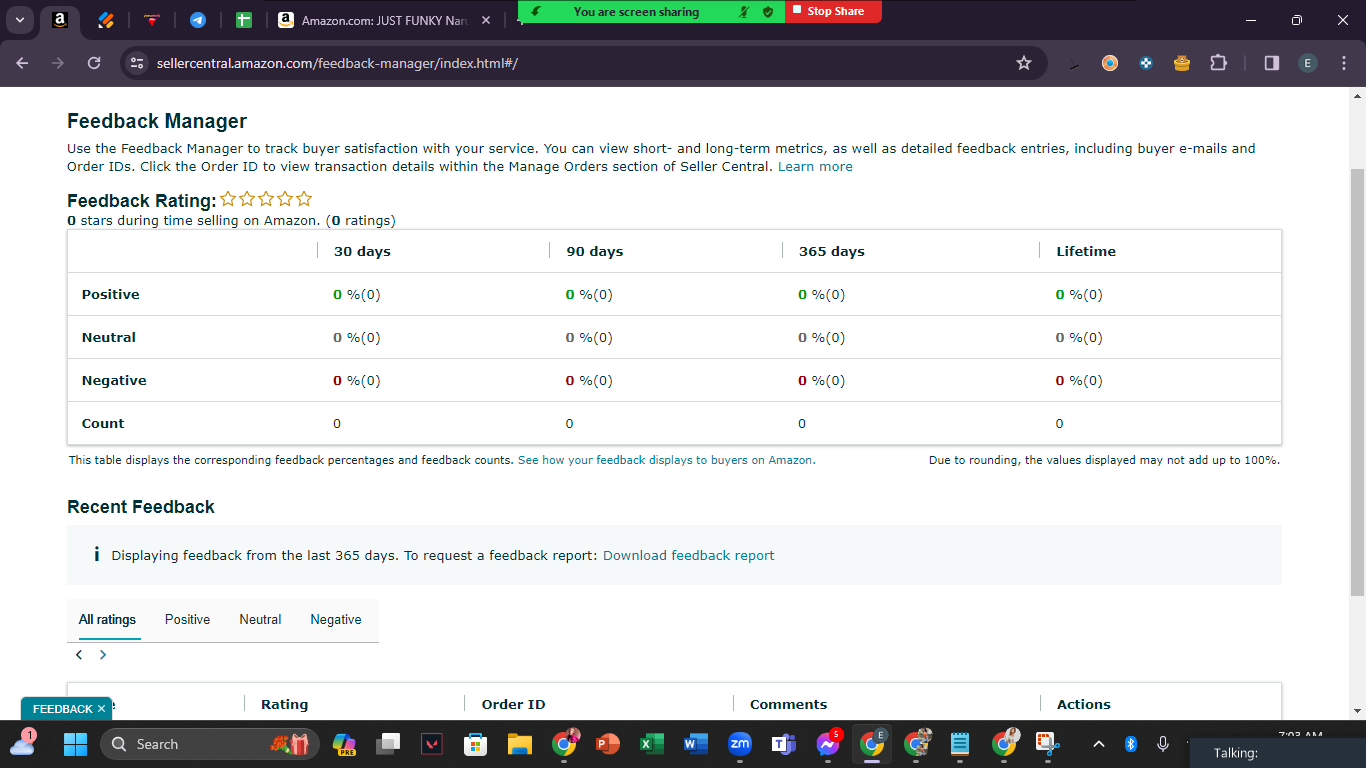This screenshot has width=1366, height=768.
Task: Switch to the Negative feedback tab
Action: [x=336, y=620]
